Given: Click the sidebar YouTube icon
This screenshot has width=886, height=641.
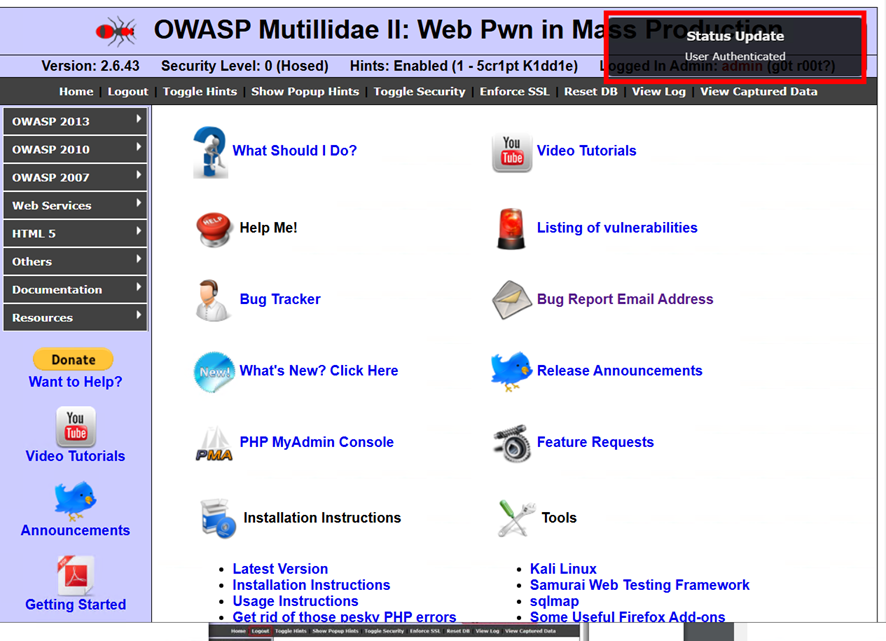Looking at the screenshot, I should 76,427.
